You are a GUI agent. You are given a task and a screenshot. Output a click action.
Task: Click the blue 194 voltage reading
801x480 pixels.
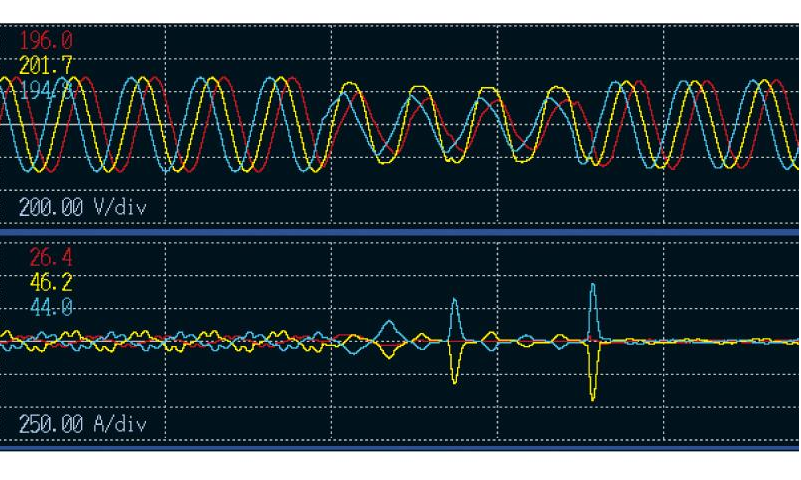pos(47,91)
